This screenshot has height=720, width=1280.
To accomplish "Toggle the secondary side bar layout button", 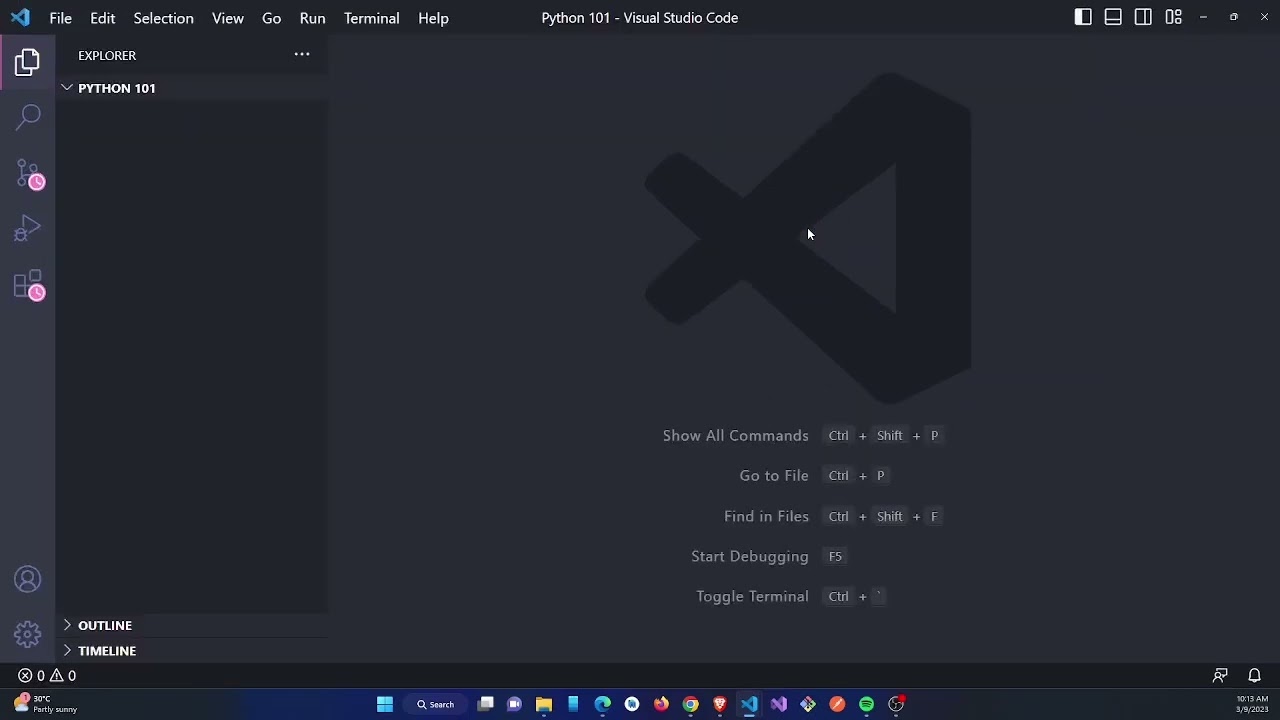I will point(1143,17).
